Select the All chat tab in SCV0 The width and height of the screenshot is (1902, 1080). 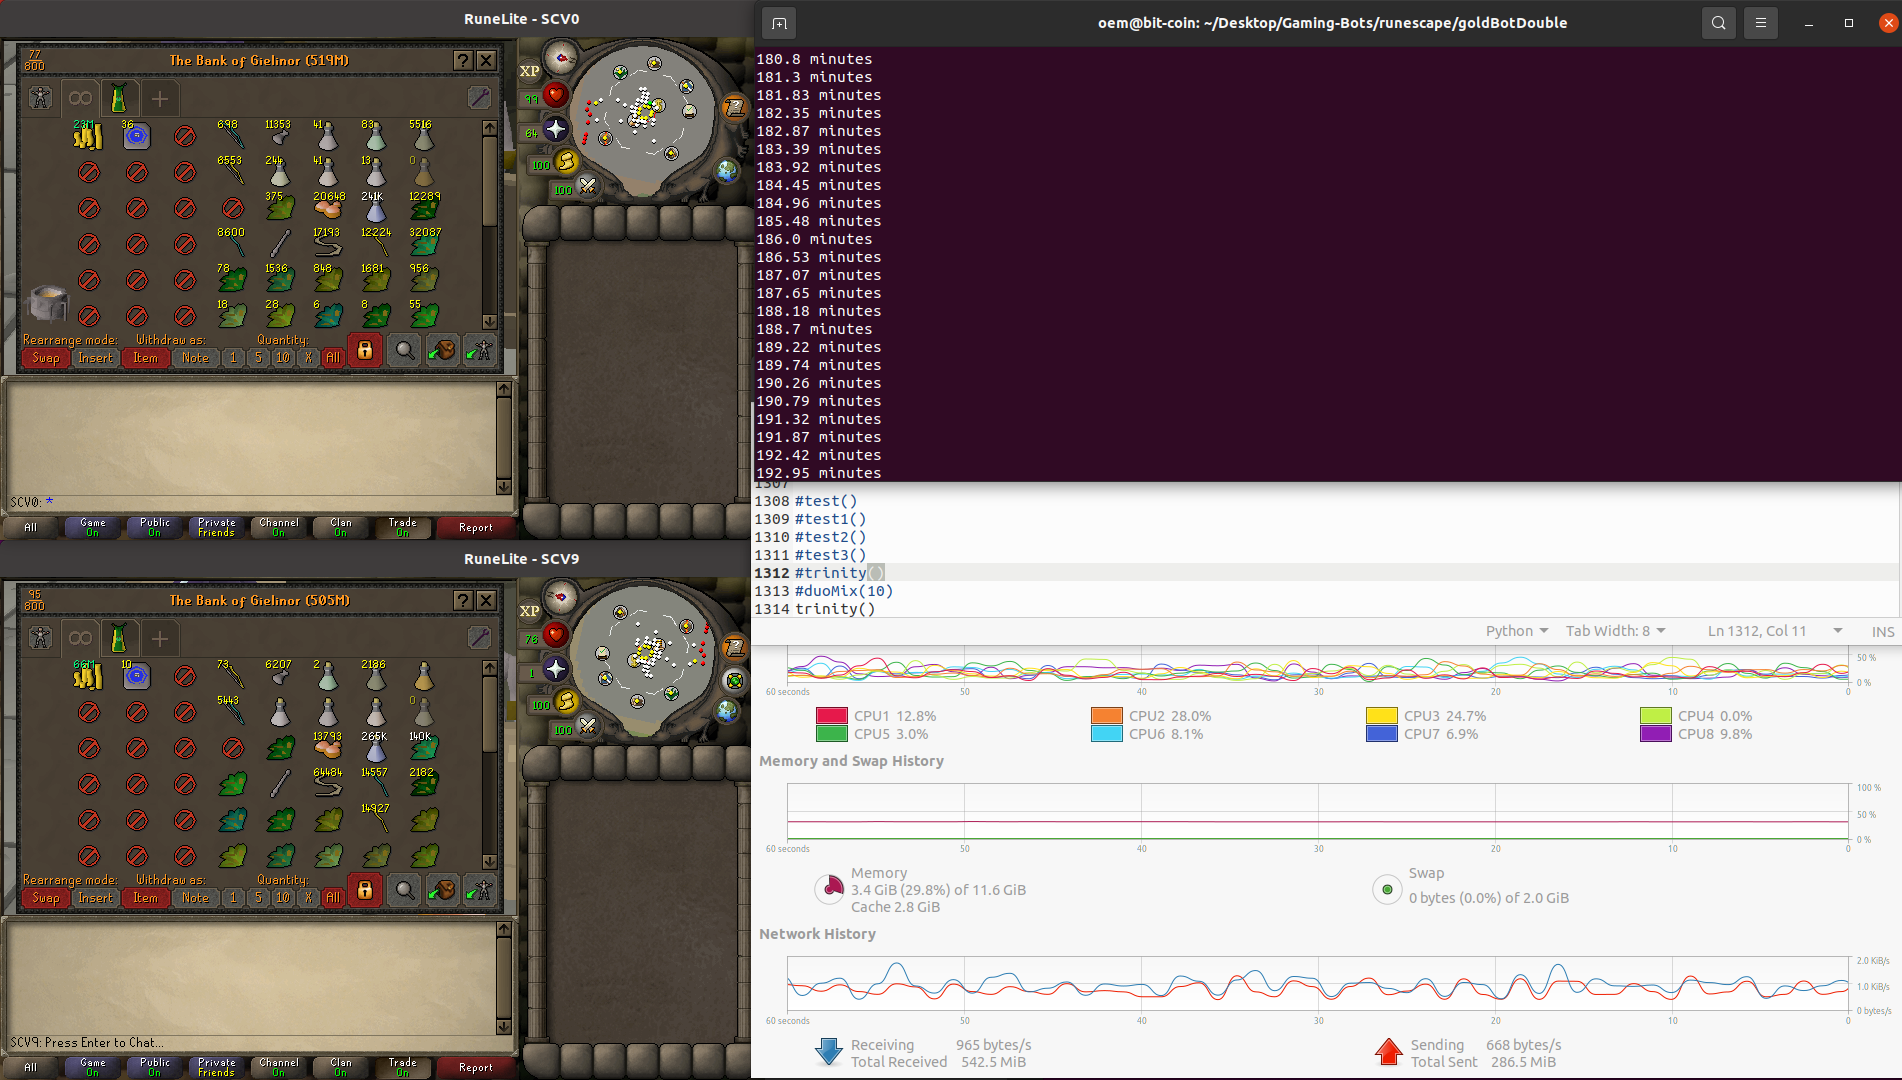pyautogui.click(x=31, y=527)
